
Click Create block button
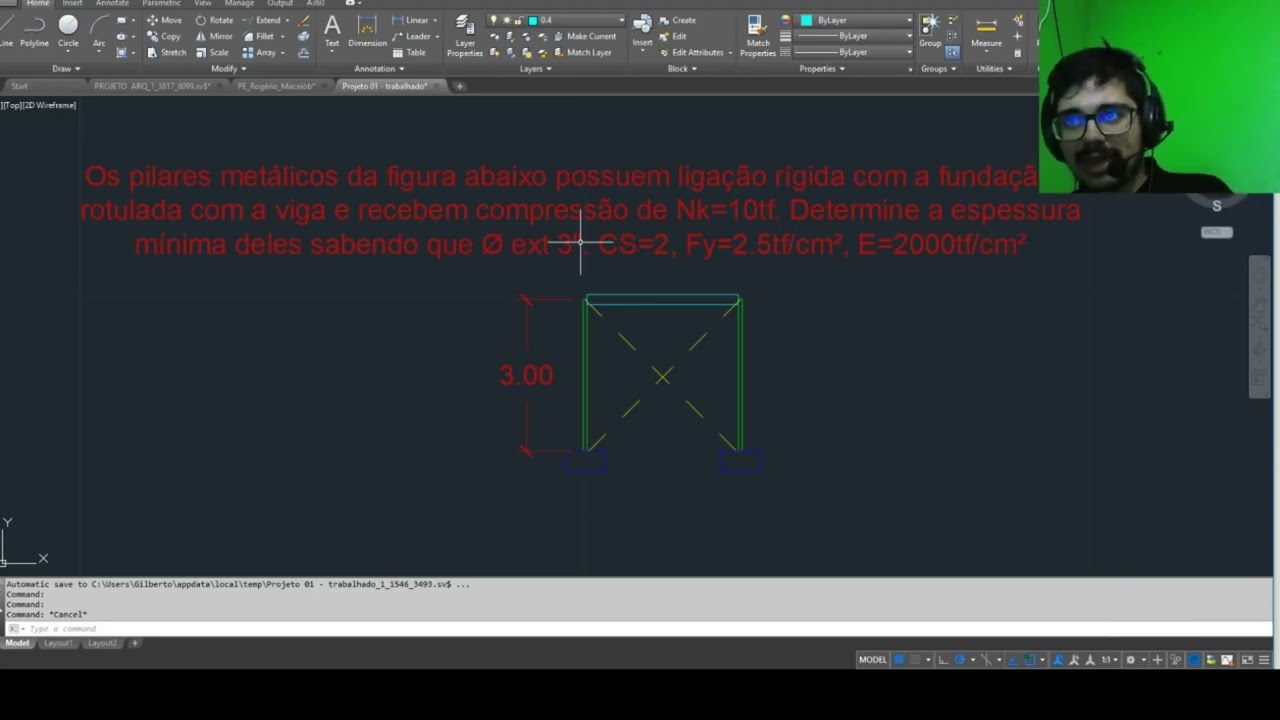click(678, 20)
